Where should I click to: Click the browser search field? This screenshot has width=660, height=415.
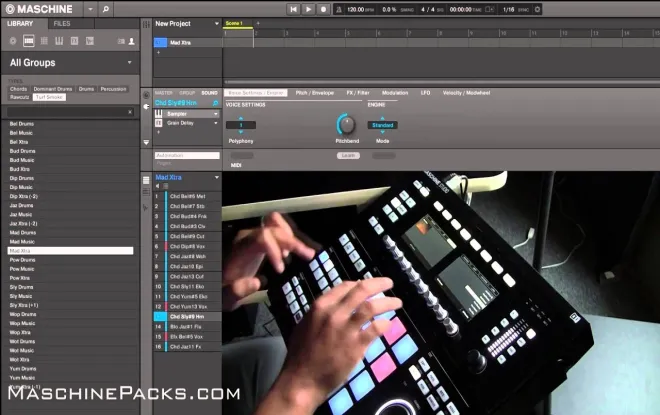67,112
